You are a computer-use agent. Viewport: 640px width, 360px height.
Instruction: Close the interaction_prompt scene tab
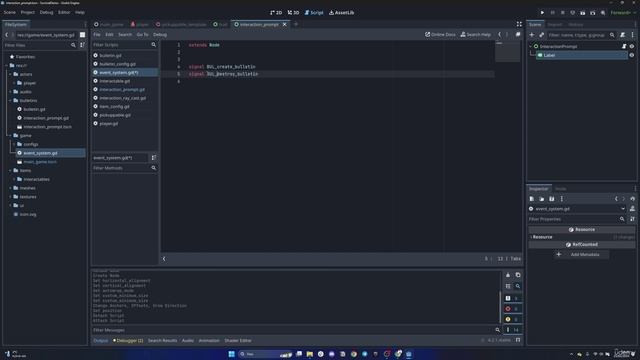[x=284, y=24]
